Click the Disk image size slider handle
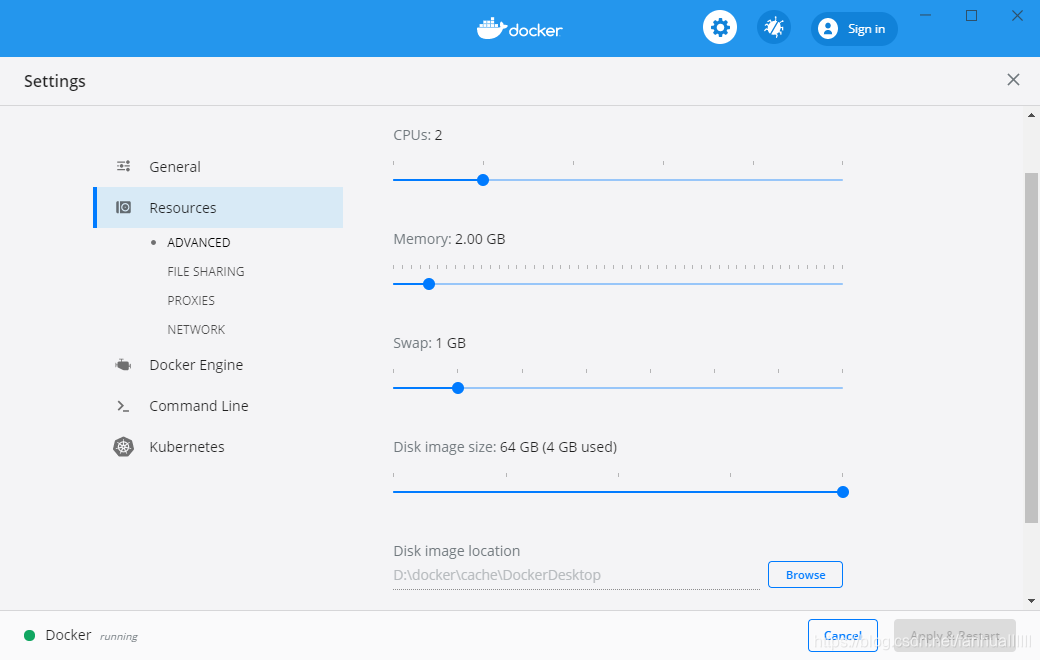 (843, 492)
